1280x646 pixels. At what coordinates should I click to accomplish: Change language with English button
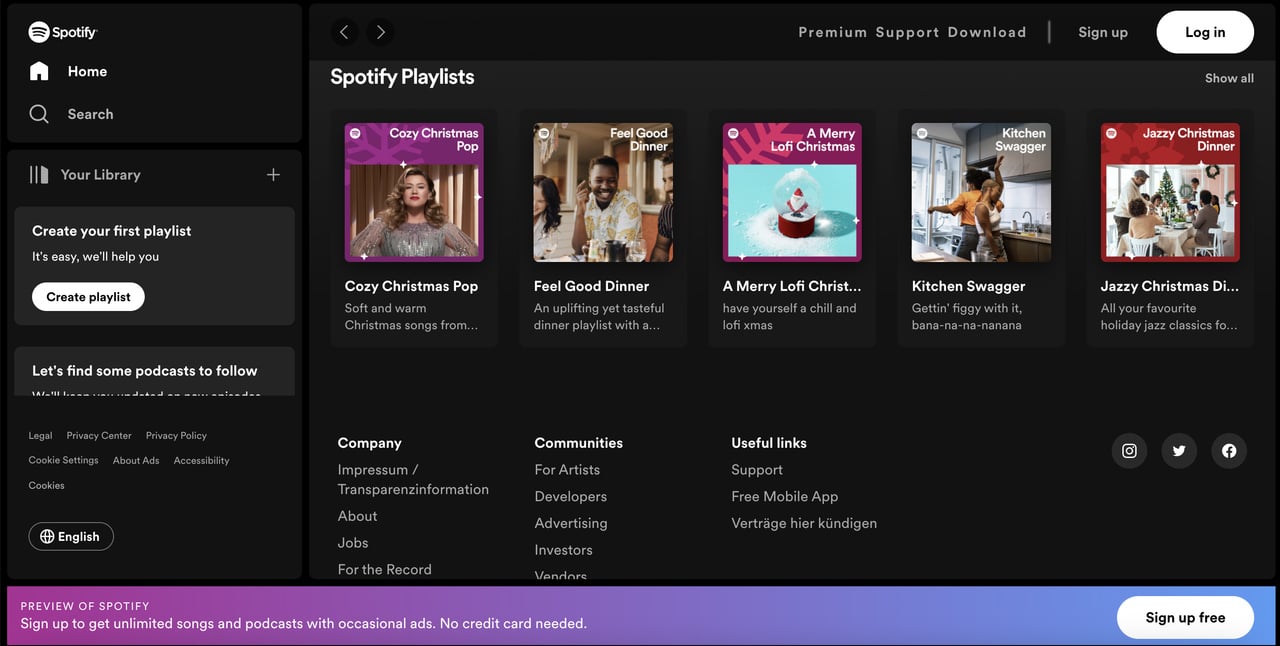(x=71, y=537)
